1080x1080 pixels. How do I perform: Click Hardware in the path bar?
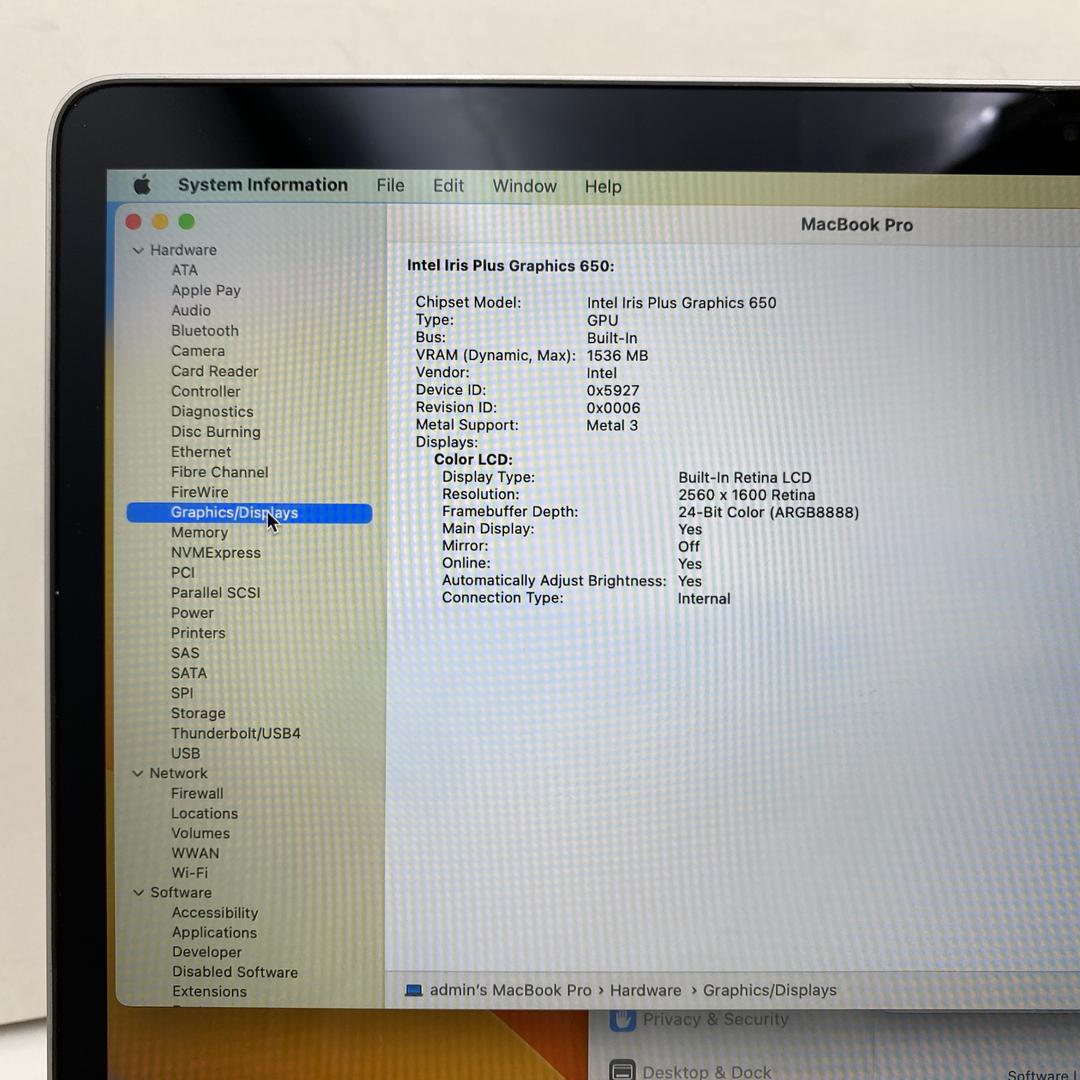[645, 990]
